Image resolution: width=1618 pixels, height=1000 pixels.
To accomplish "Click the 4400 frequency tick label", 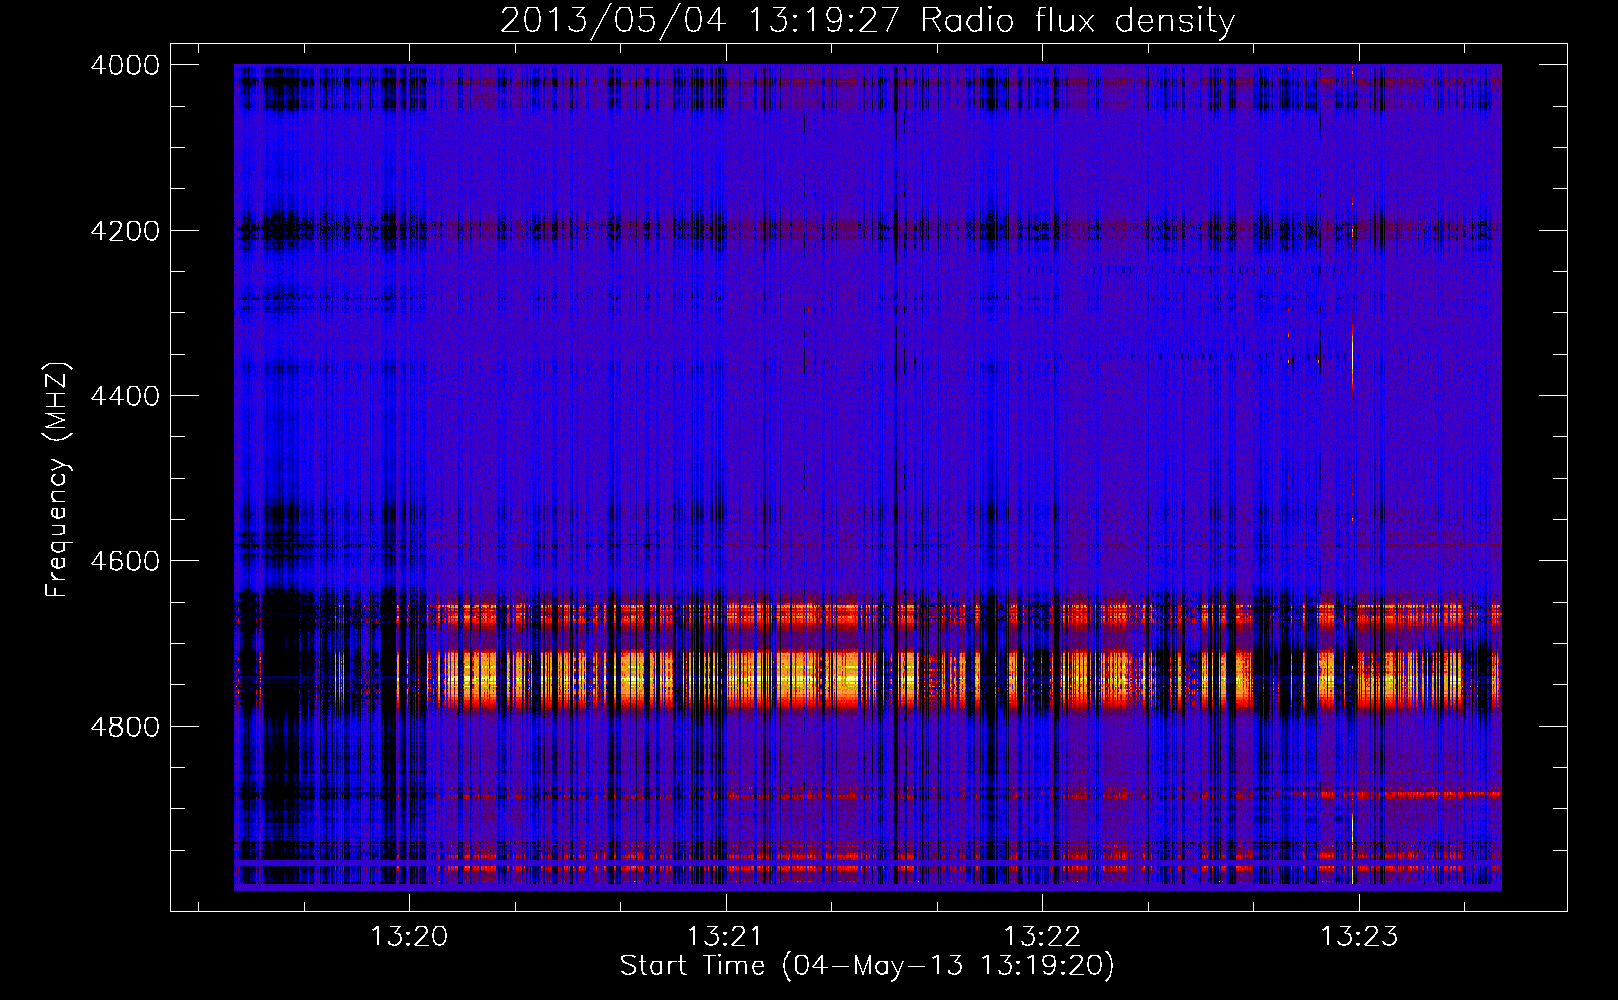I will [125, 396].
